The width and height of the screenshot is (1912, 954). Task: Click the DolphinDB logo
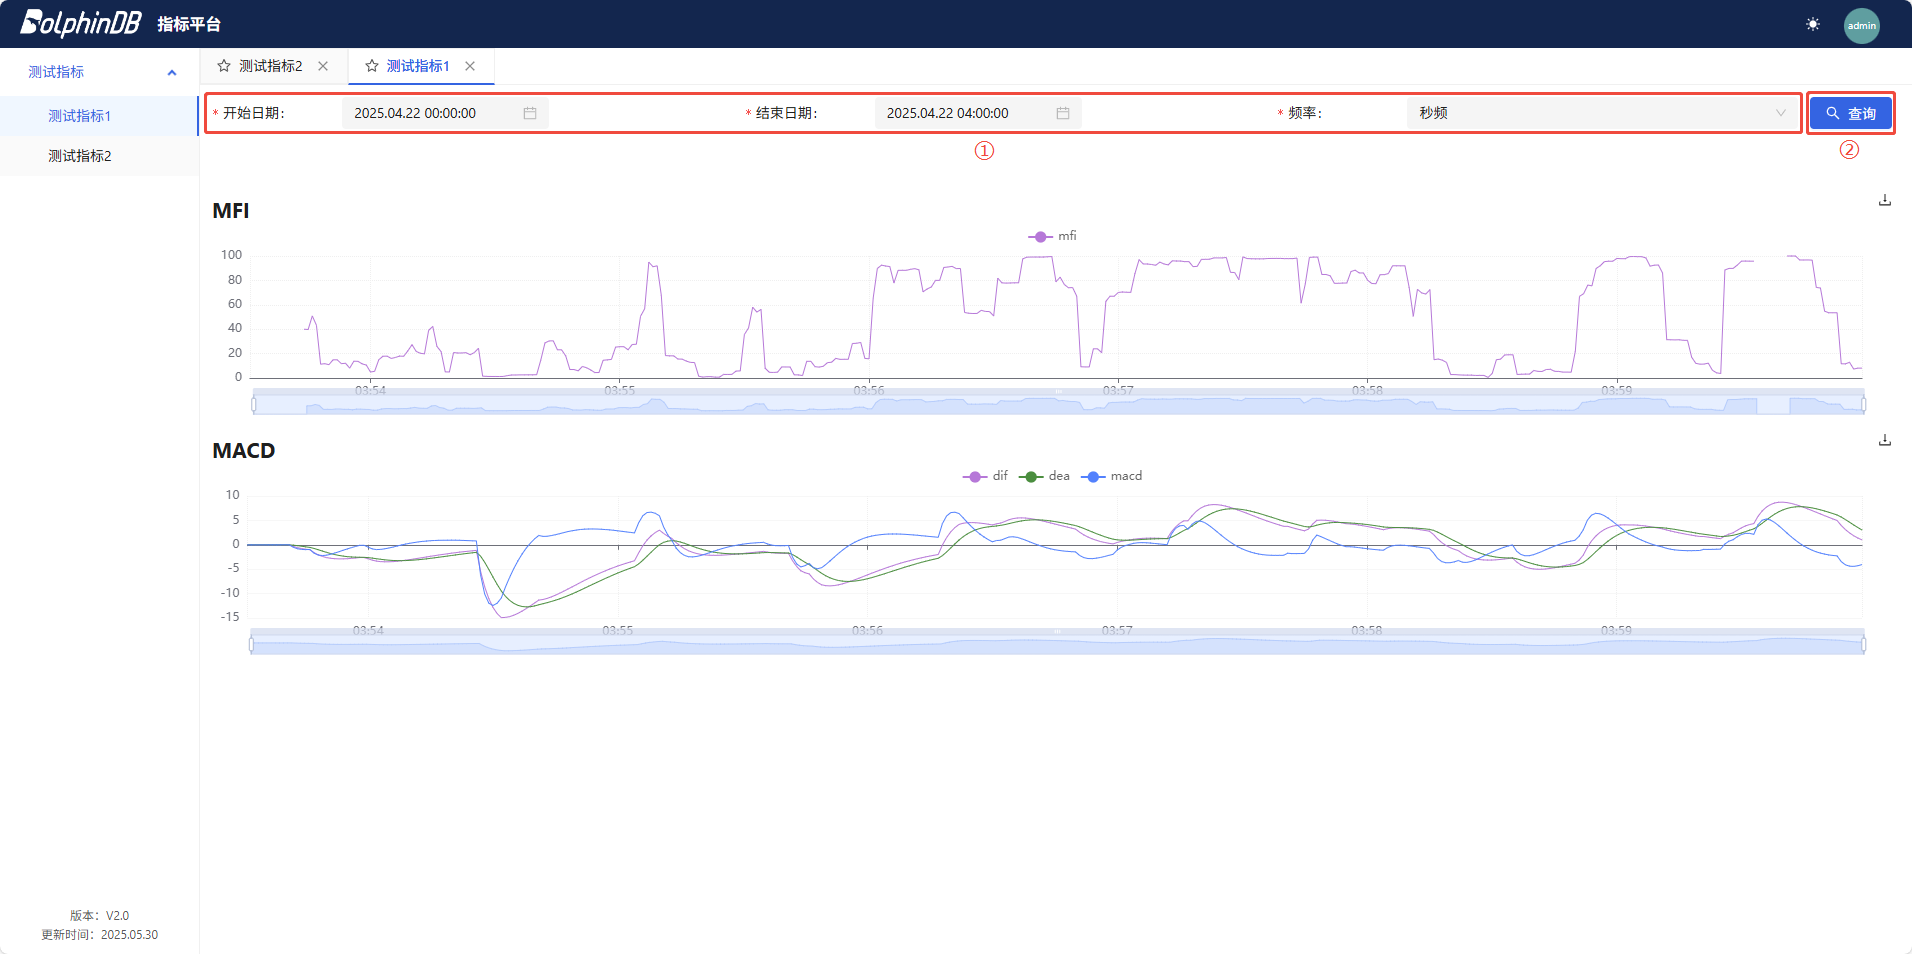pyautogui.click(x=81, y=23)
